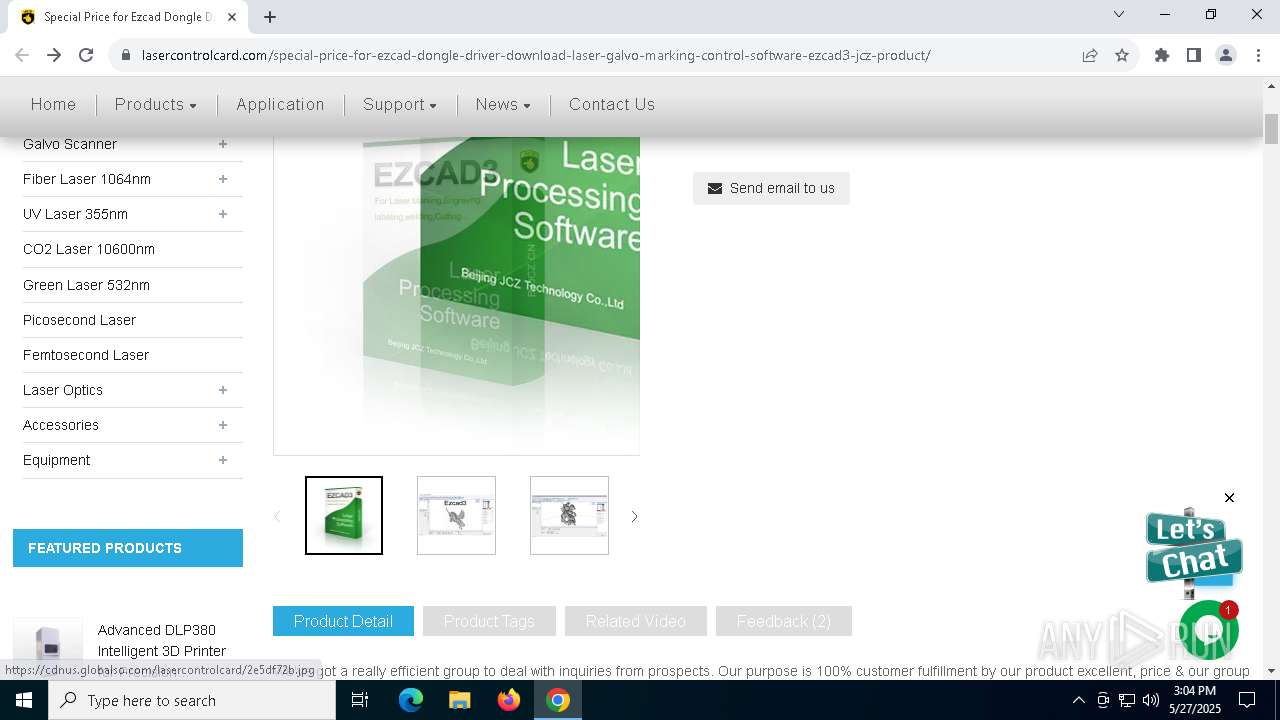Expand Galvo Scanner category
This screenshot has width=1280, height=720.
coord(223,144)
